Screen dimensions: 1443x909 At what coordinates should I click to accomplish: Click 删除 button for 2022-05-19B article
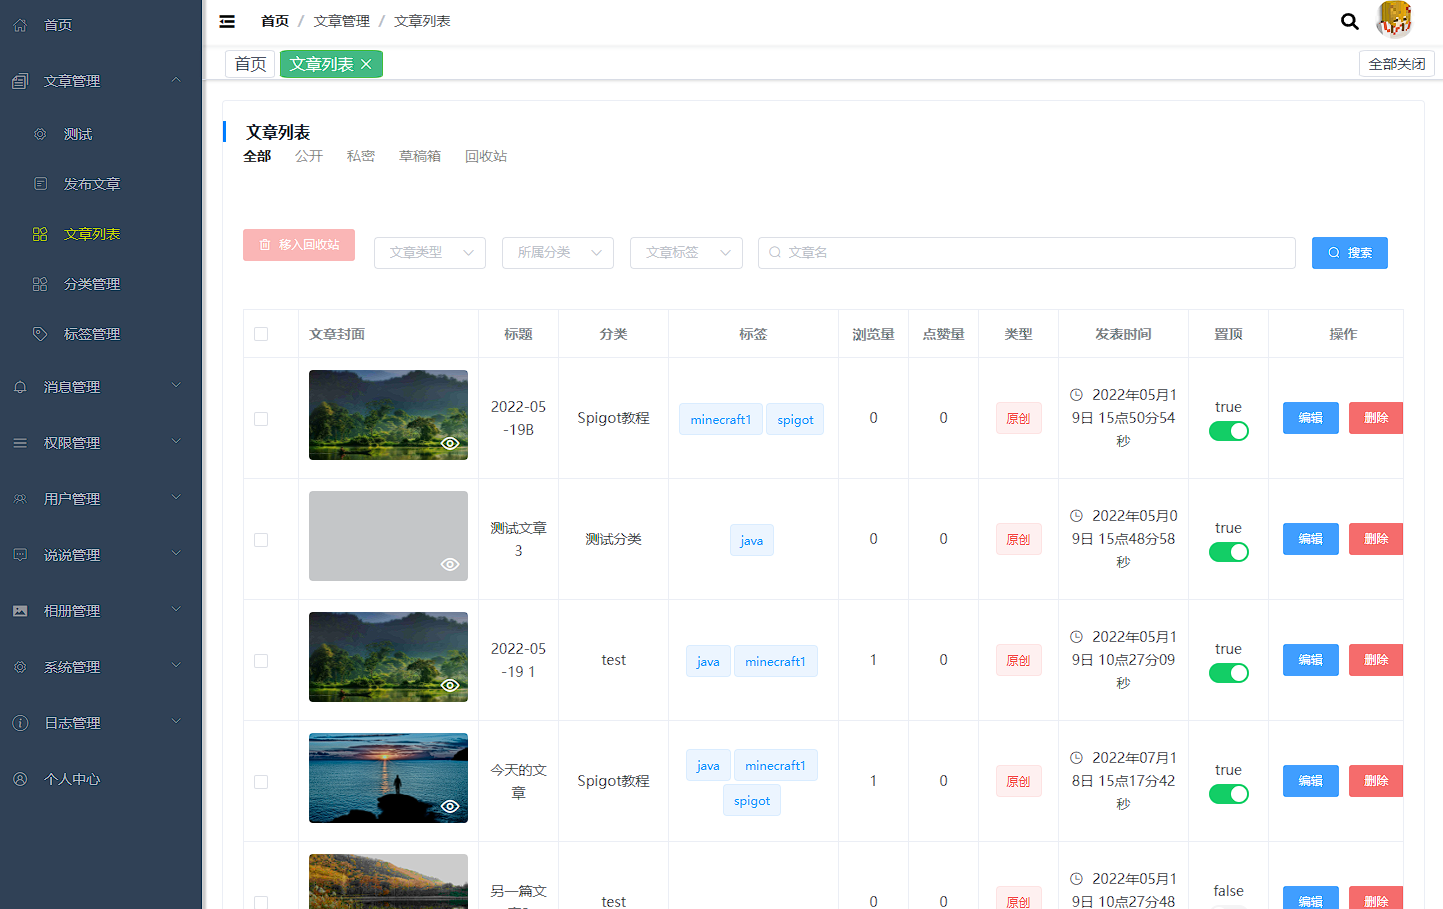[1375, 418]
